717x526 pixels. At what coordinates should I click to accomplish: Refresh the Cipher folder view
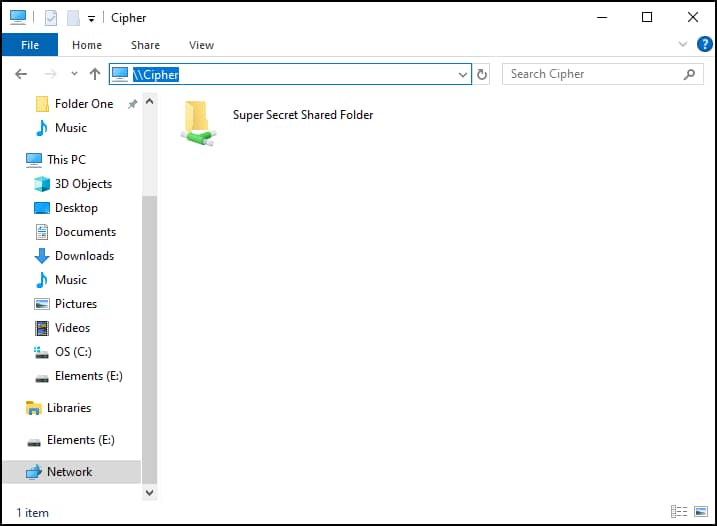[x=482, y=74]
